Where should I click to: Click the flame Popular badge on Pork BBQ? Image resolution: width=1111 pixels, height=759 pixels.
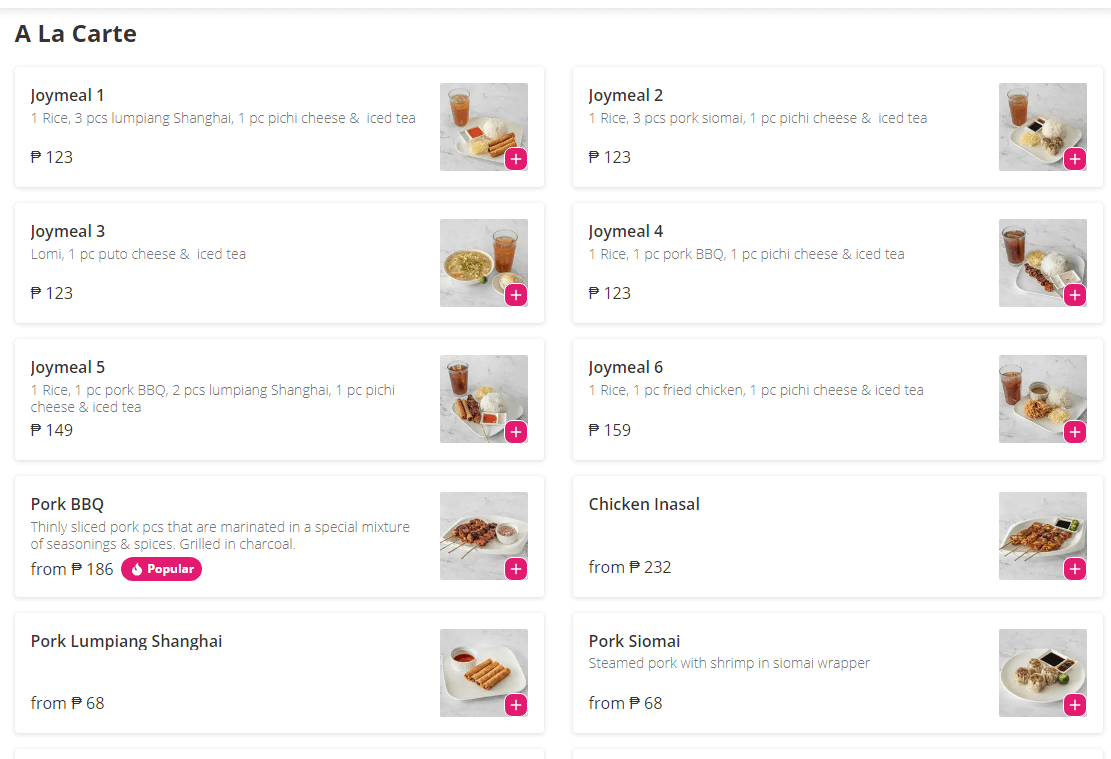(x=161, y=569)
